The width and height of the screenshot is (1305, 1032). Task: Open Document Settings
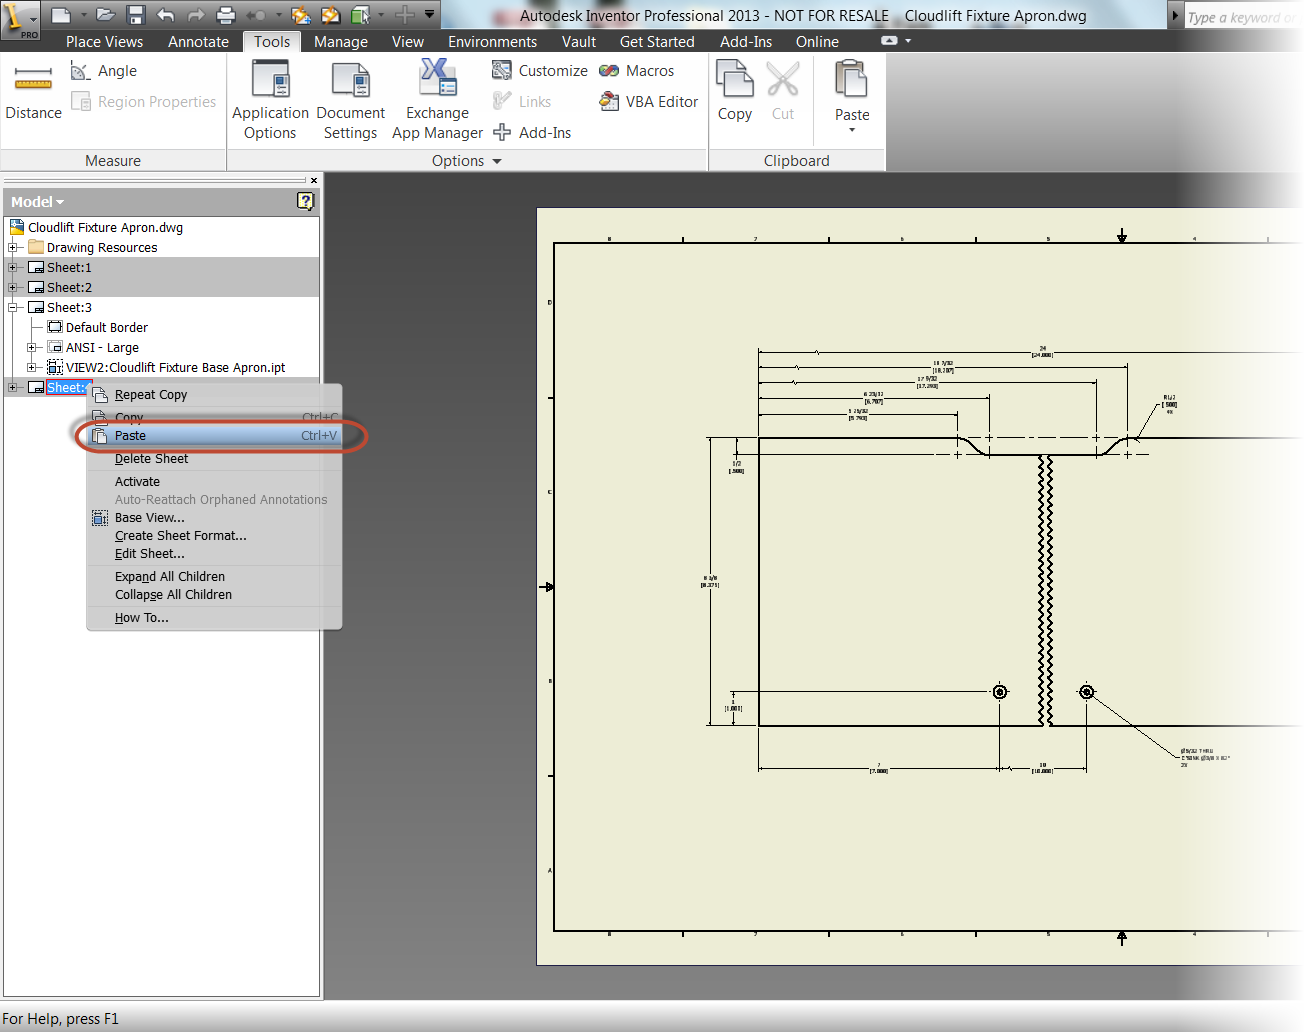(350, 100)
